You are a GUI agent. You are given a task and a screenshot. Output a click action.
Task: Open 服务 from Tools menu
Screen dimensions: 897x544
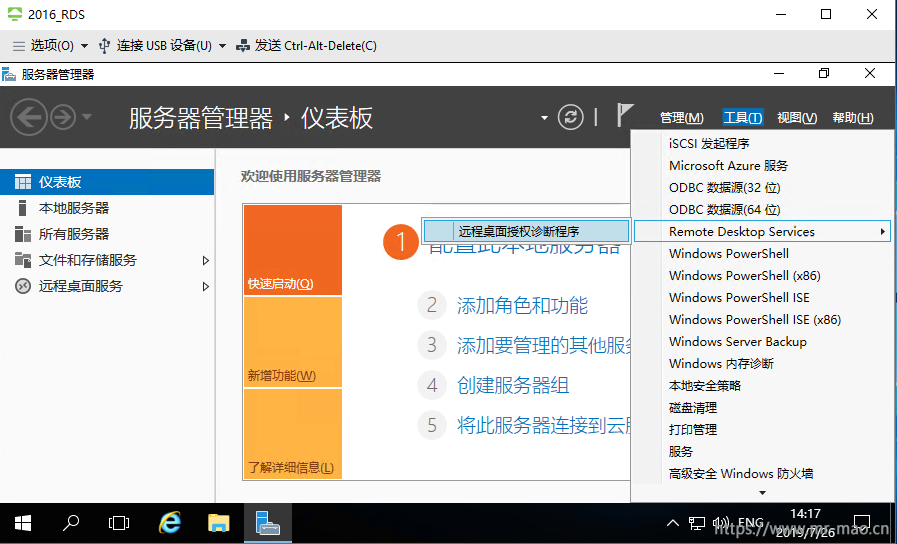point(681,452)
